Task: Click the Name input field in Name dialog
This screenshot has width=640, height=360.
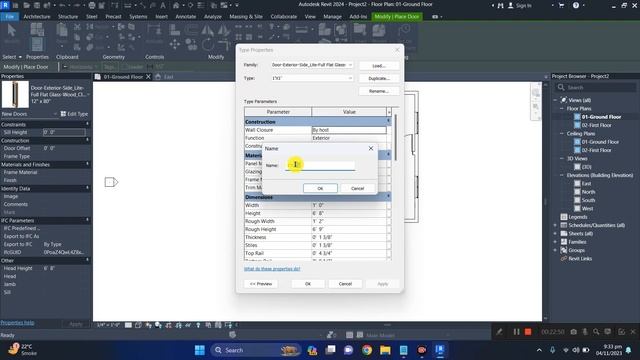Action: point(320,165)
